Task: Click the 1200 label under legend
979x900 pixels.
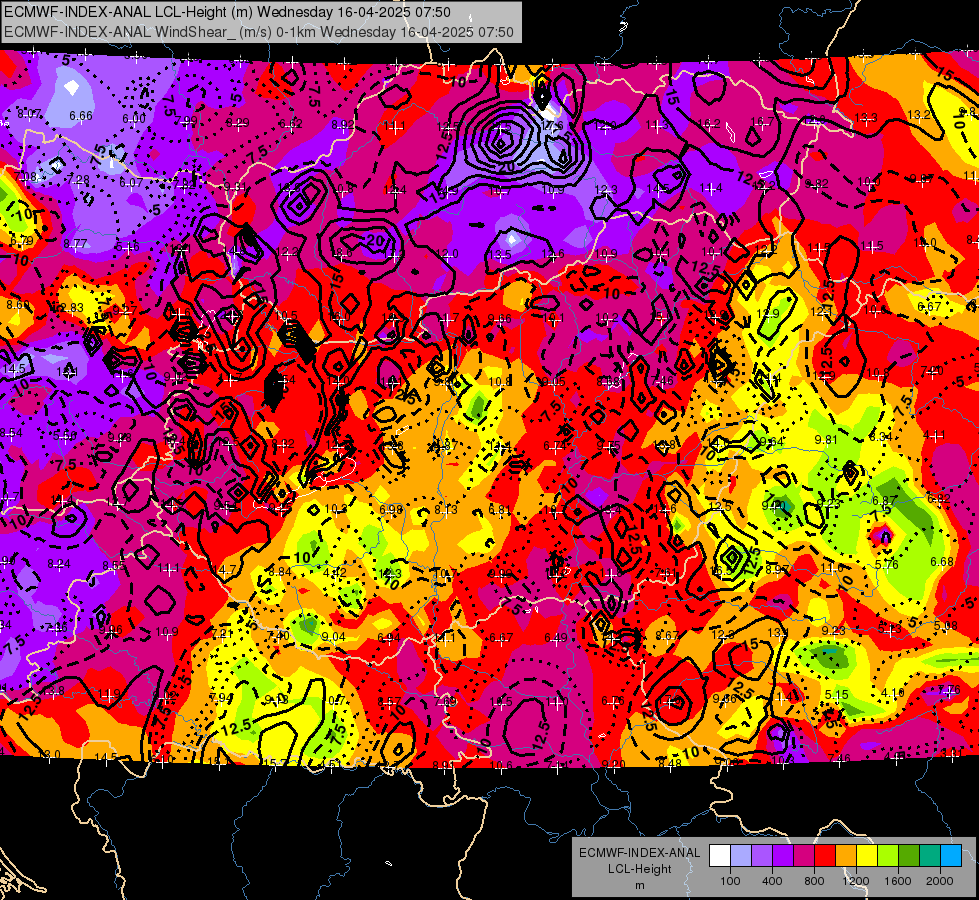Action: pos(856,881)
